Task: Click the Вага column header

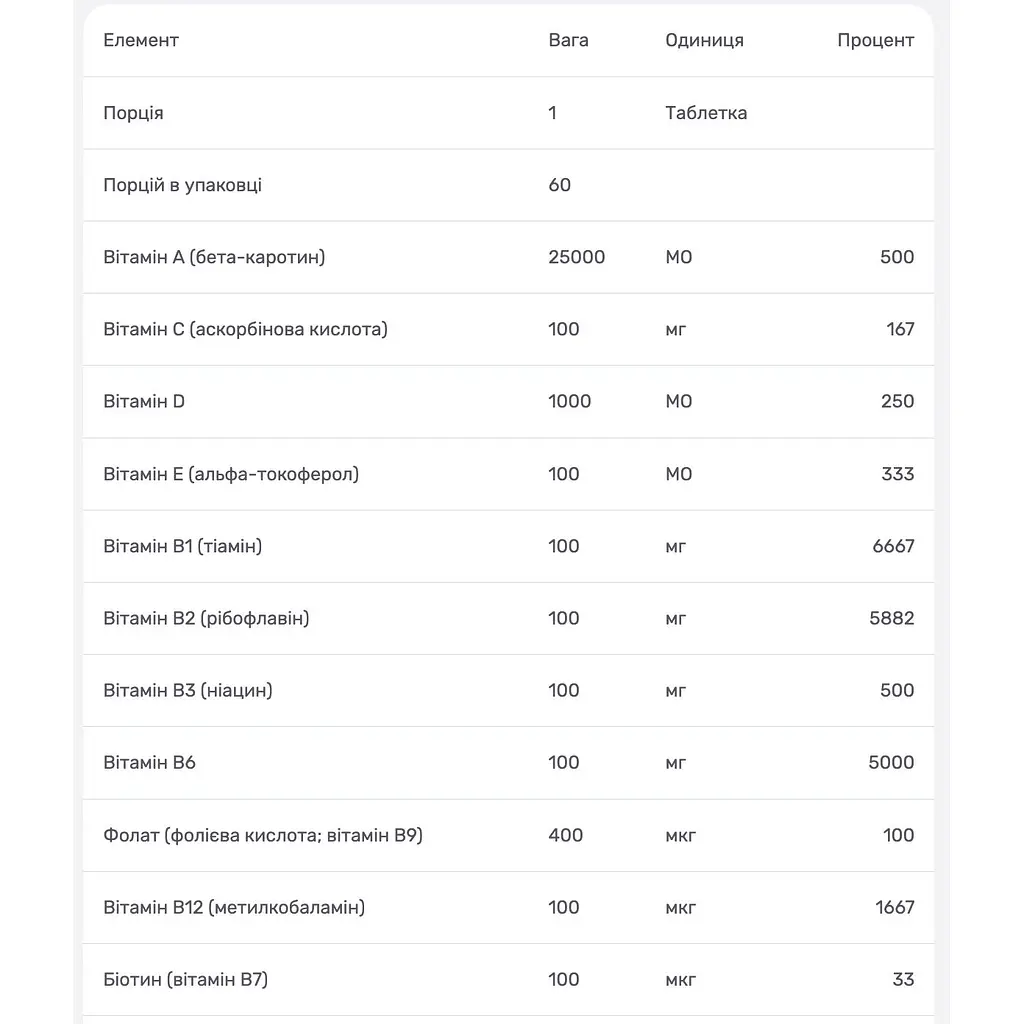Action: click(x=568, y=40)
